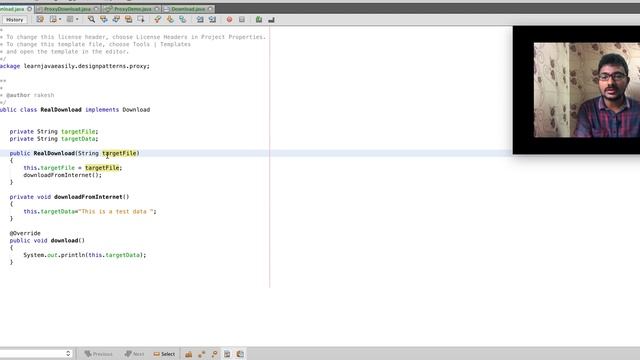The image size is (640, 360).
Task: Toggle Wrap Around icon in find bar
Action: (240, 354)
